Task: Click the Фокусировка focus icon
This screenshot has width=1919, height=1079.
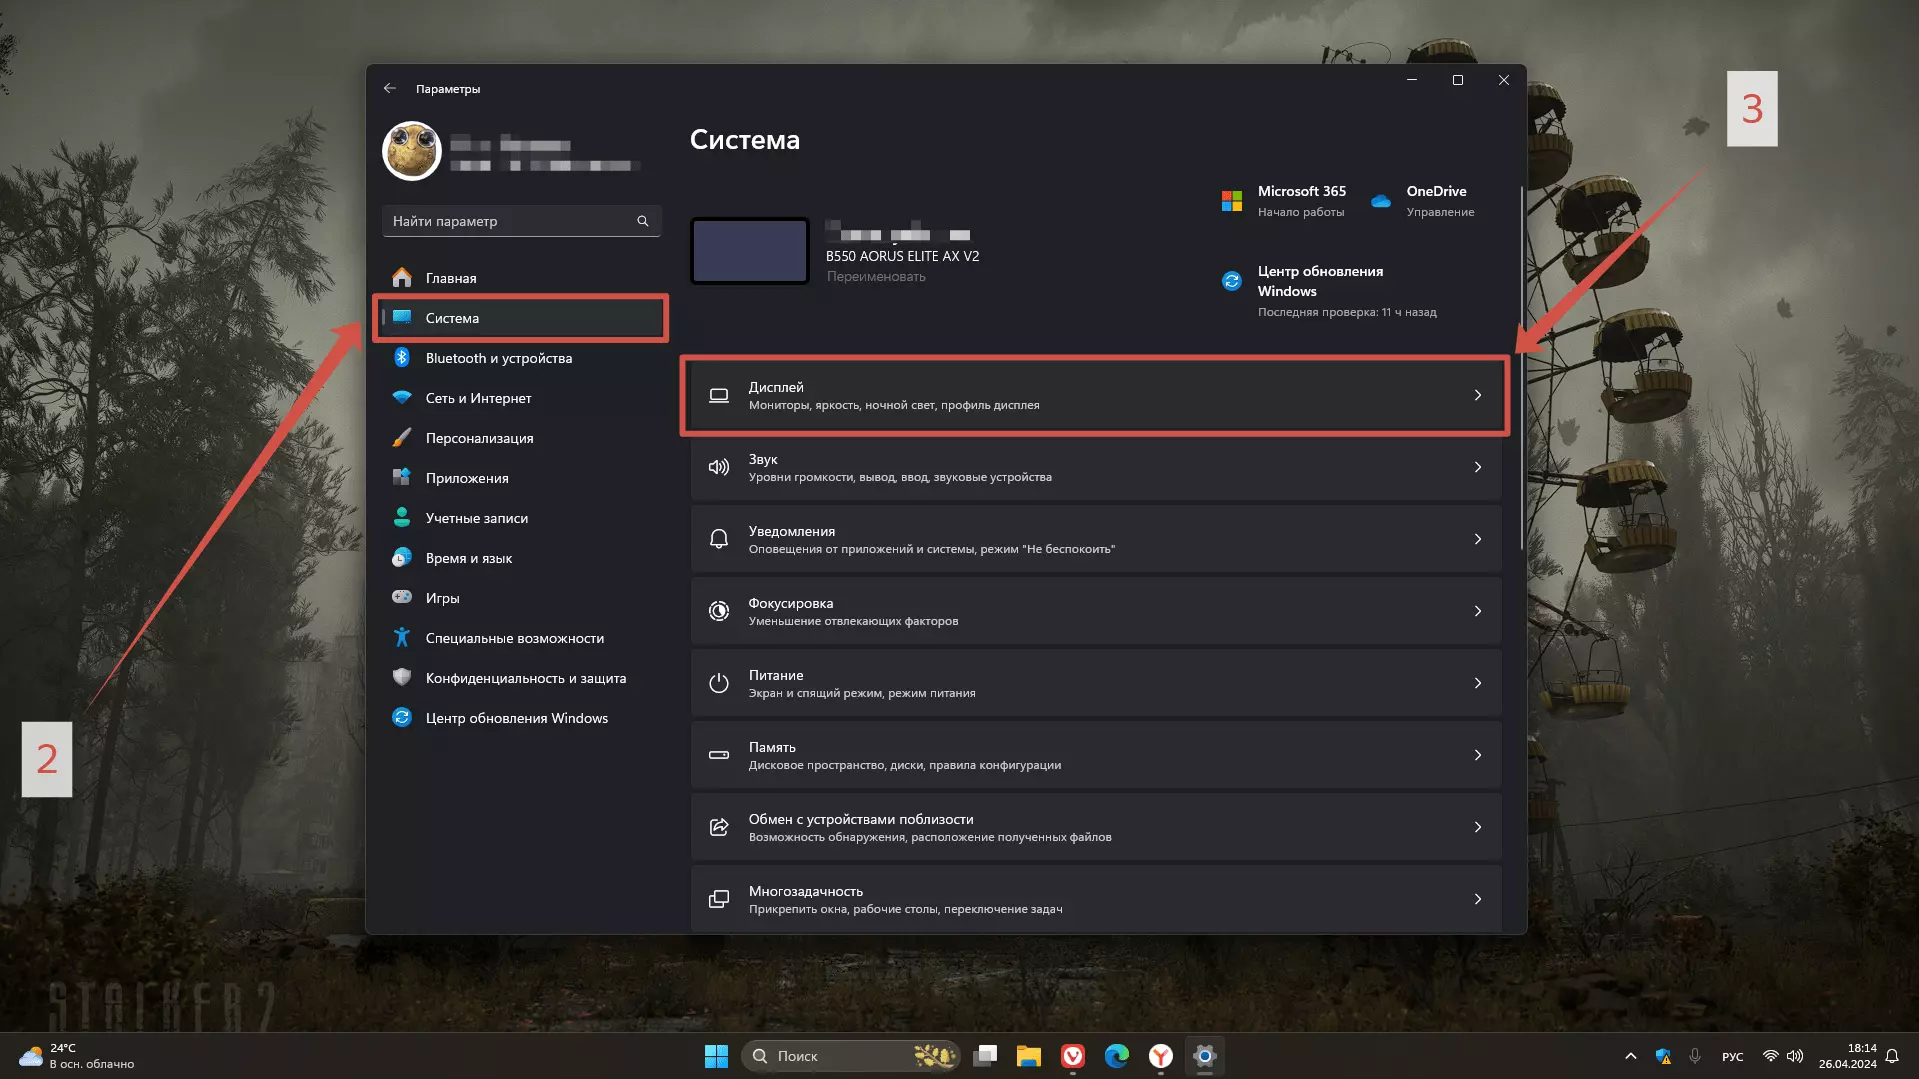Action: click(x=719, y=611)
